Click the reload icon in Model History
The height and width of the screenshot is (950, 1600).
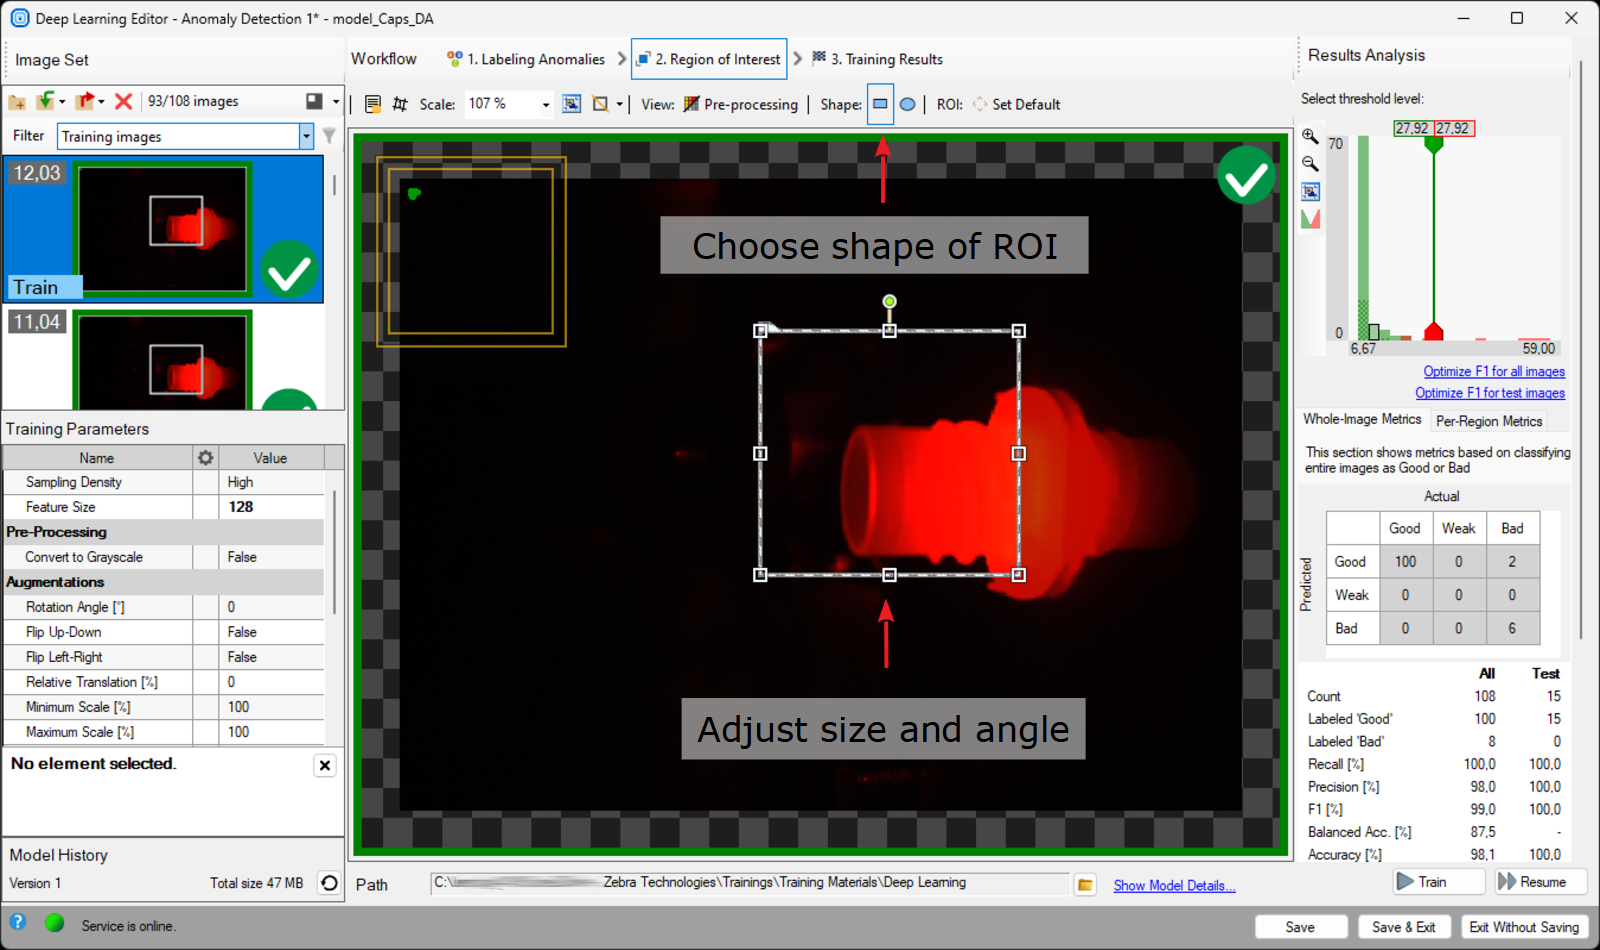(x=329, y=883)
